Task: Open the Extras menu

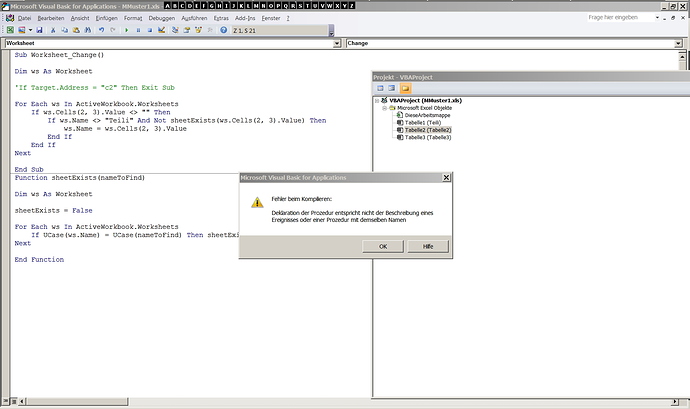Action: (x=221, y=18)
